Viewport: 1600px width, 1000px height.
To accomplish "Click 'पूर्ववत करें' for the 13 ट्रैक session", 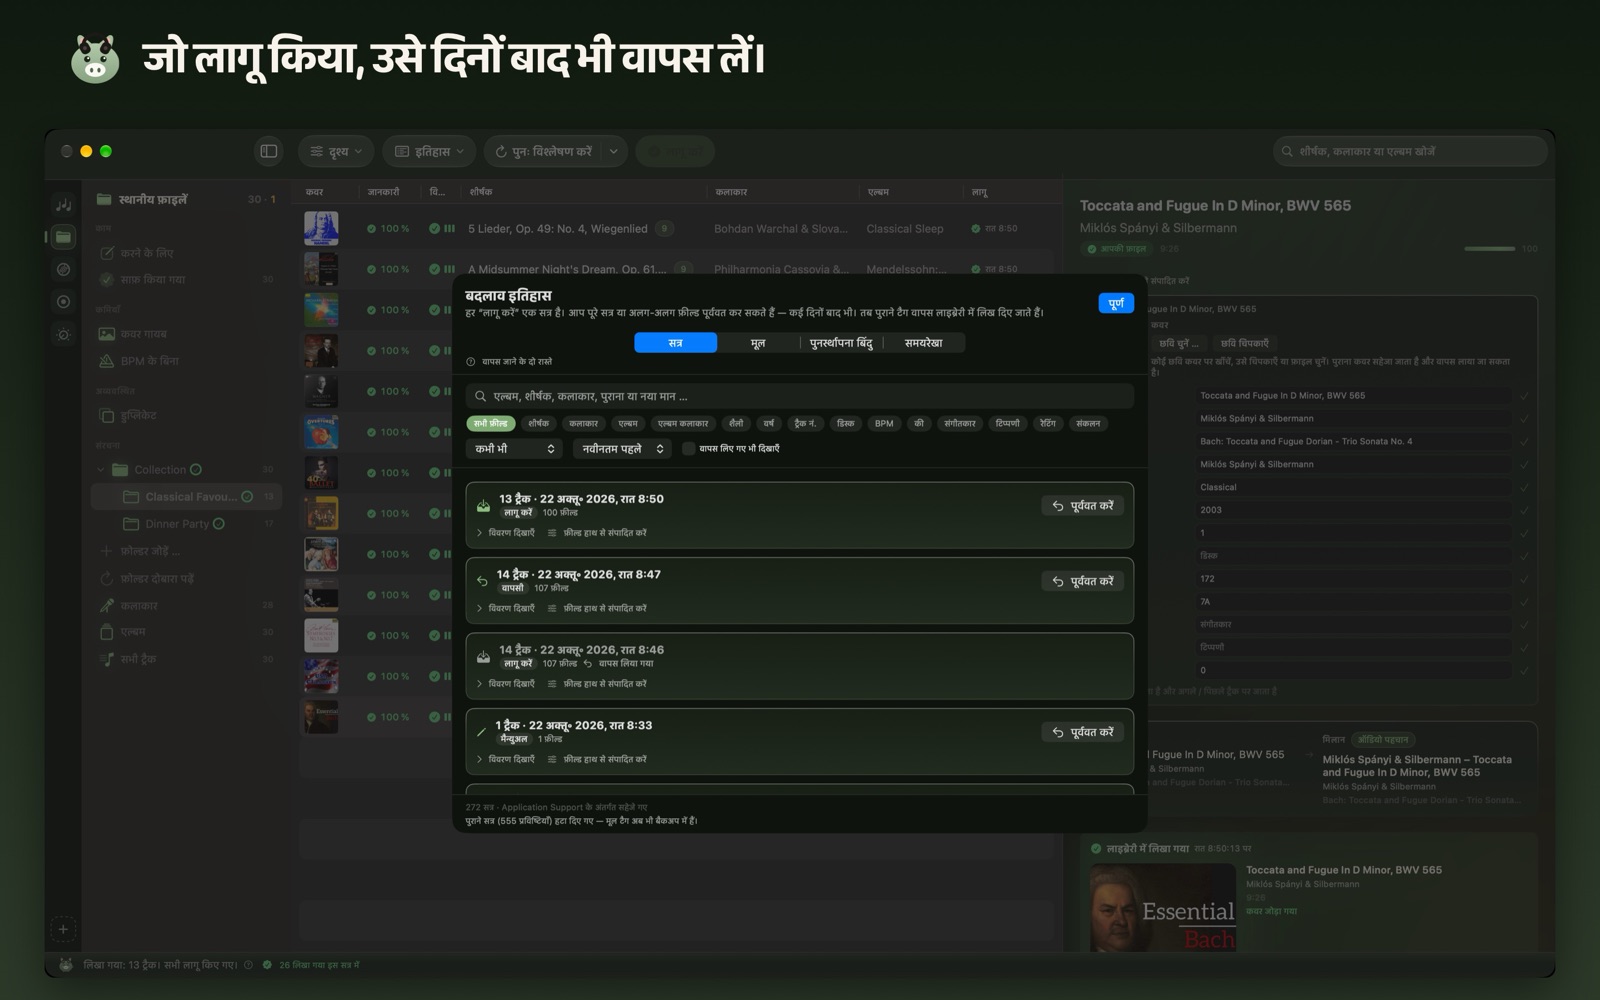I will 1083,506.
